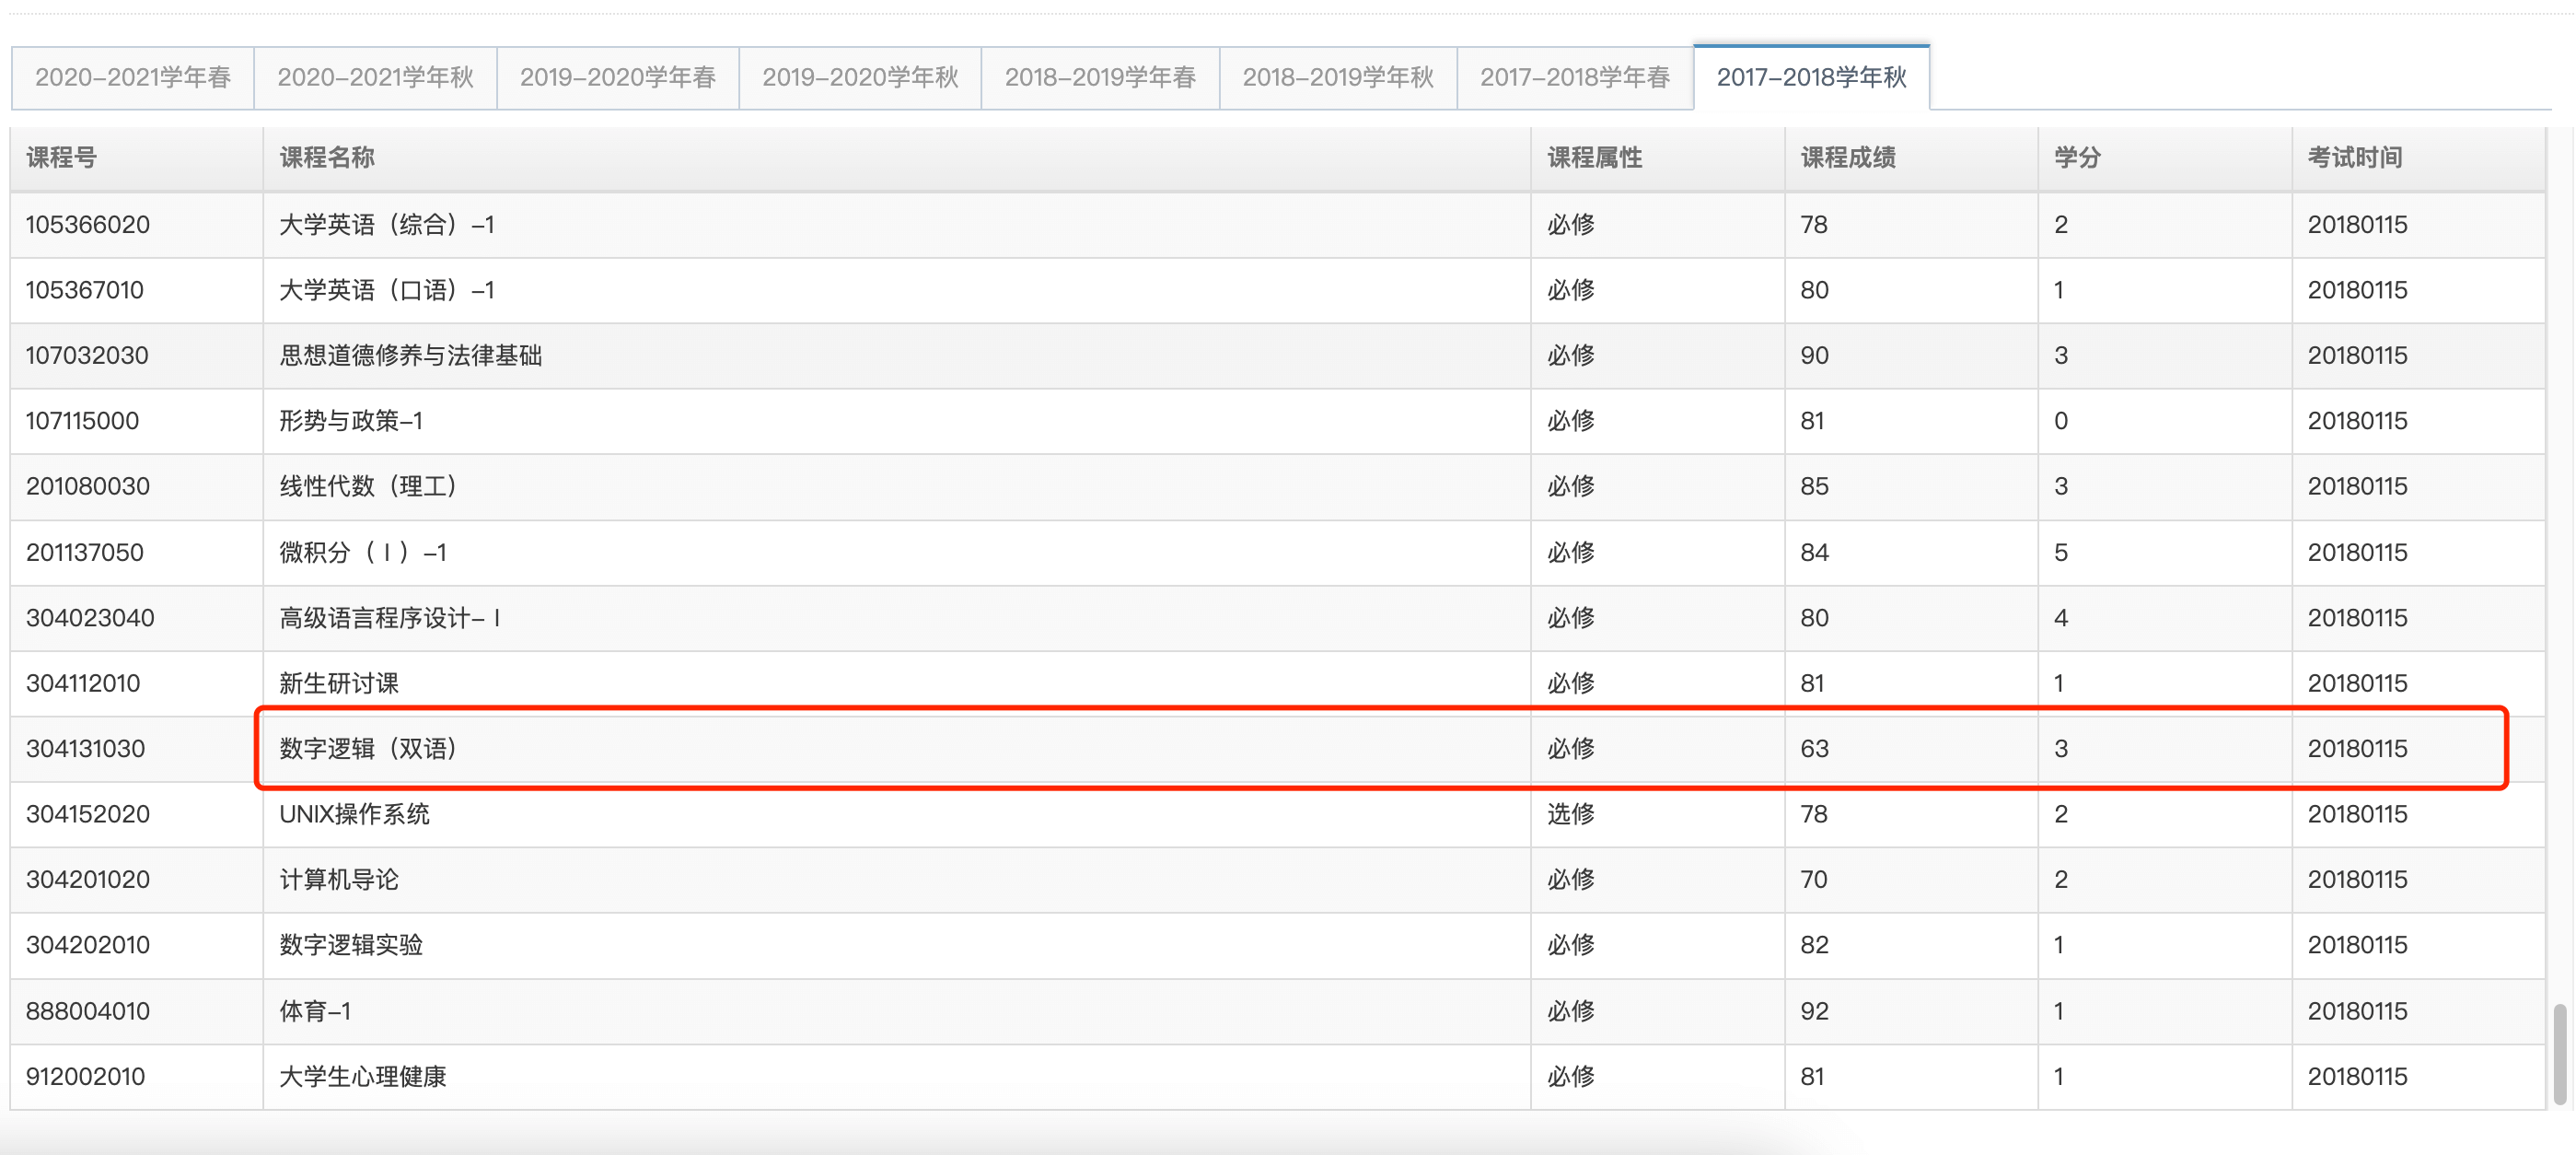The image size is (2576, 1155).
Task: Click course name 体育-1
Action: (x=315, y=1011)
